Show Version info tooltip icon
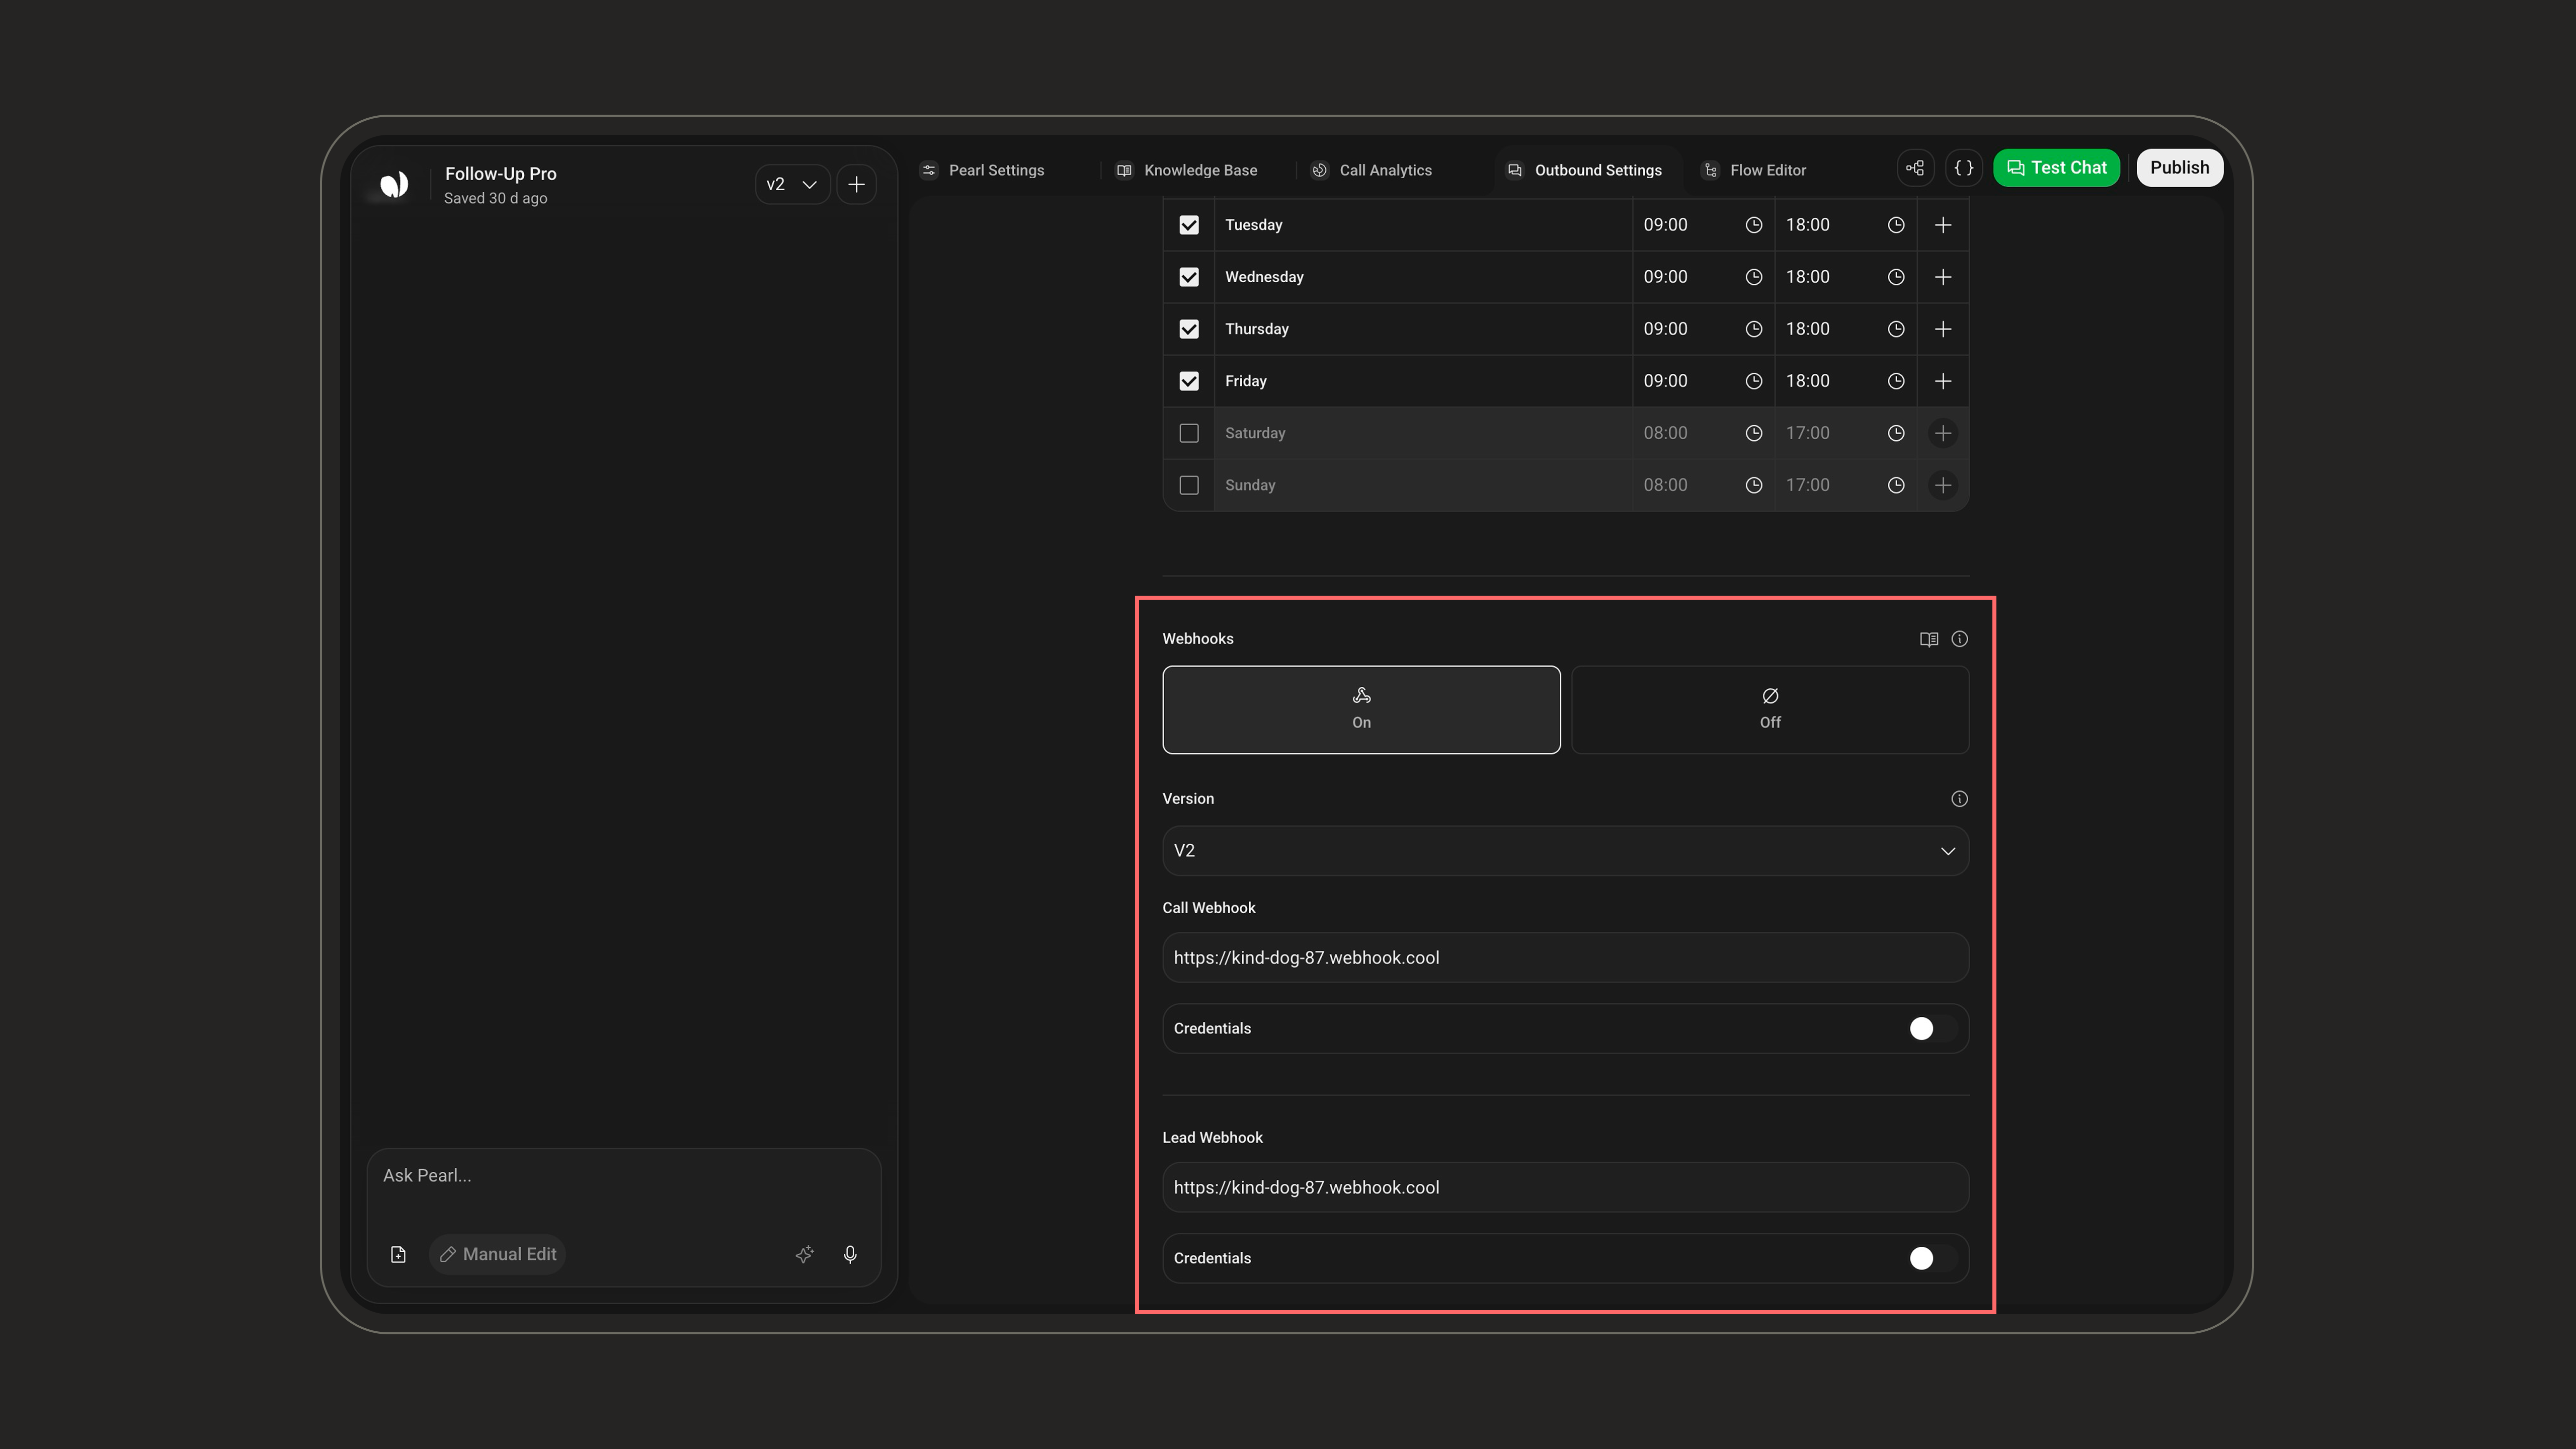The image size is (2576, 1449). [x=1960, y=799]
